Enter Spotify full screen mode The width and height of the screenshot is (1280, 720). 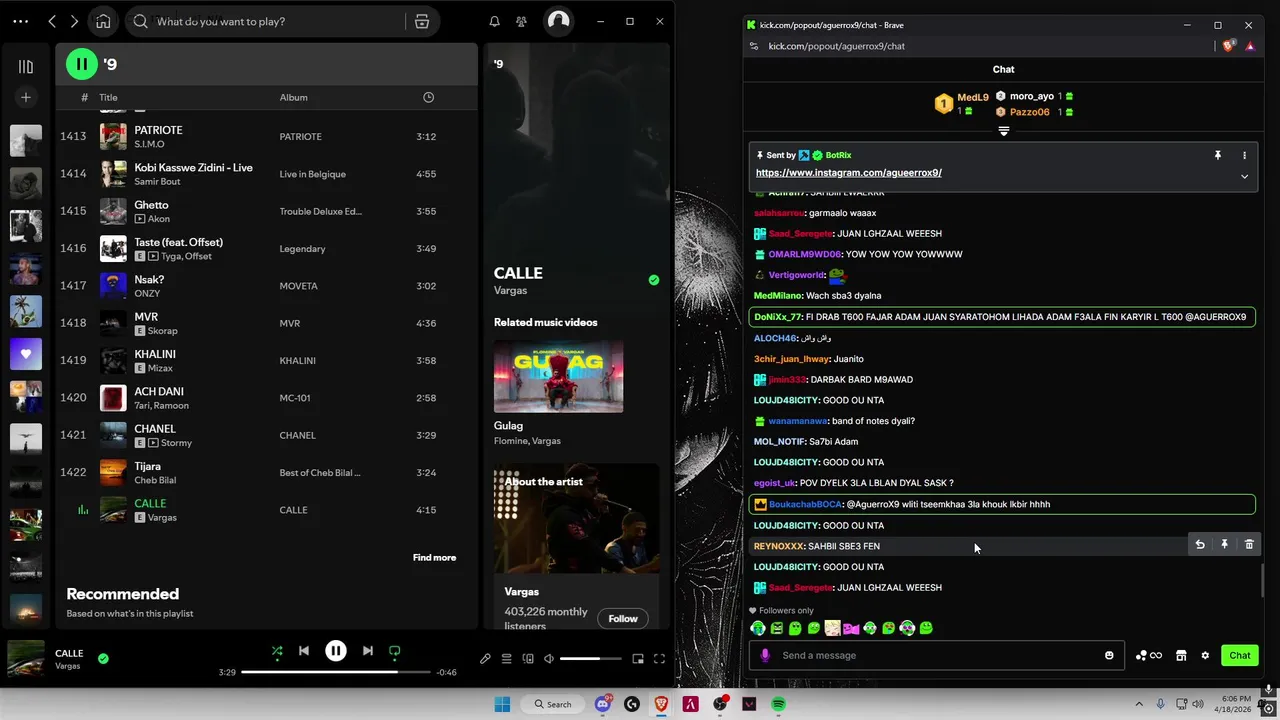click(659, 658)
